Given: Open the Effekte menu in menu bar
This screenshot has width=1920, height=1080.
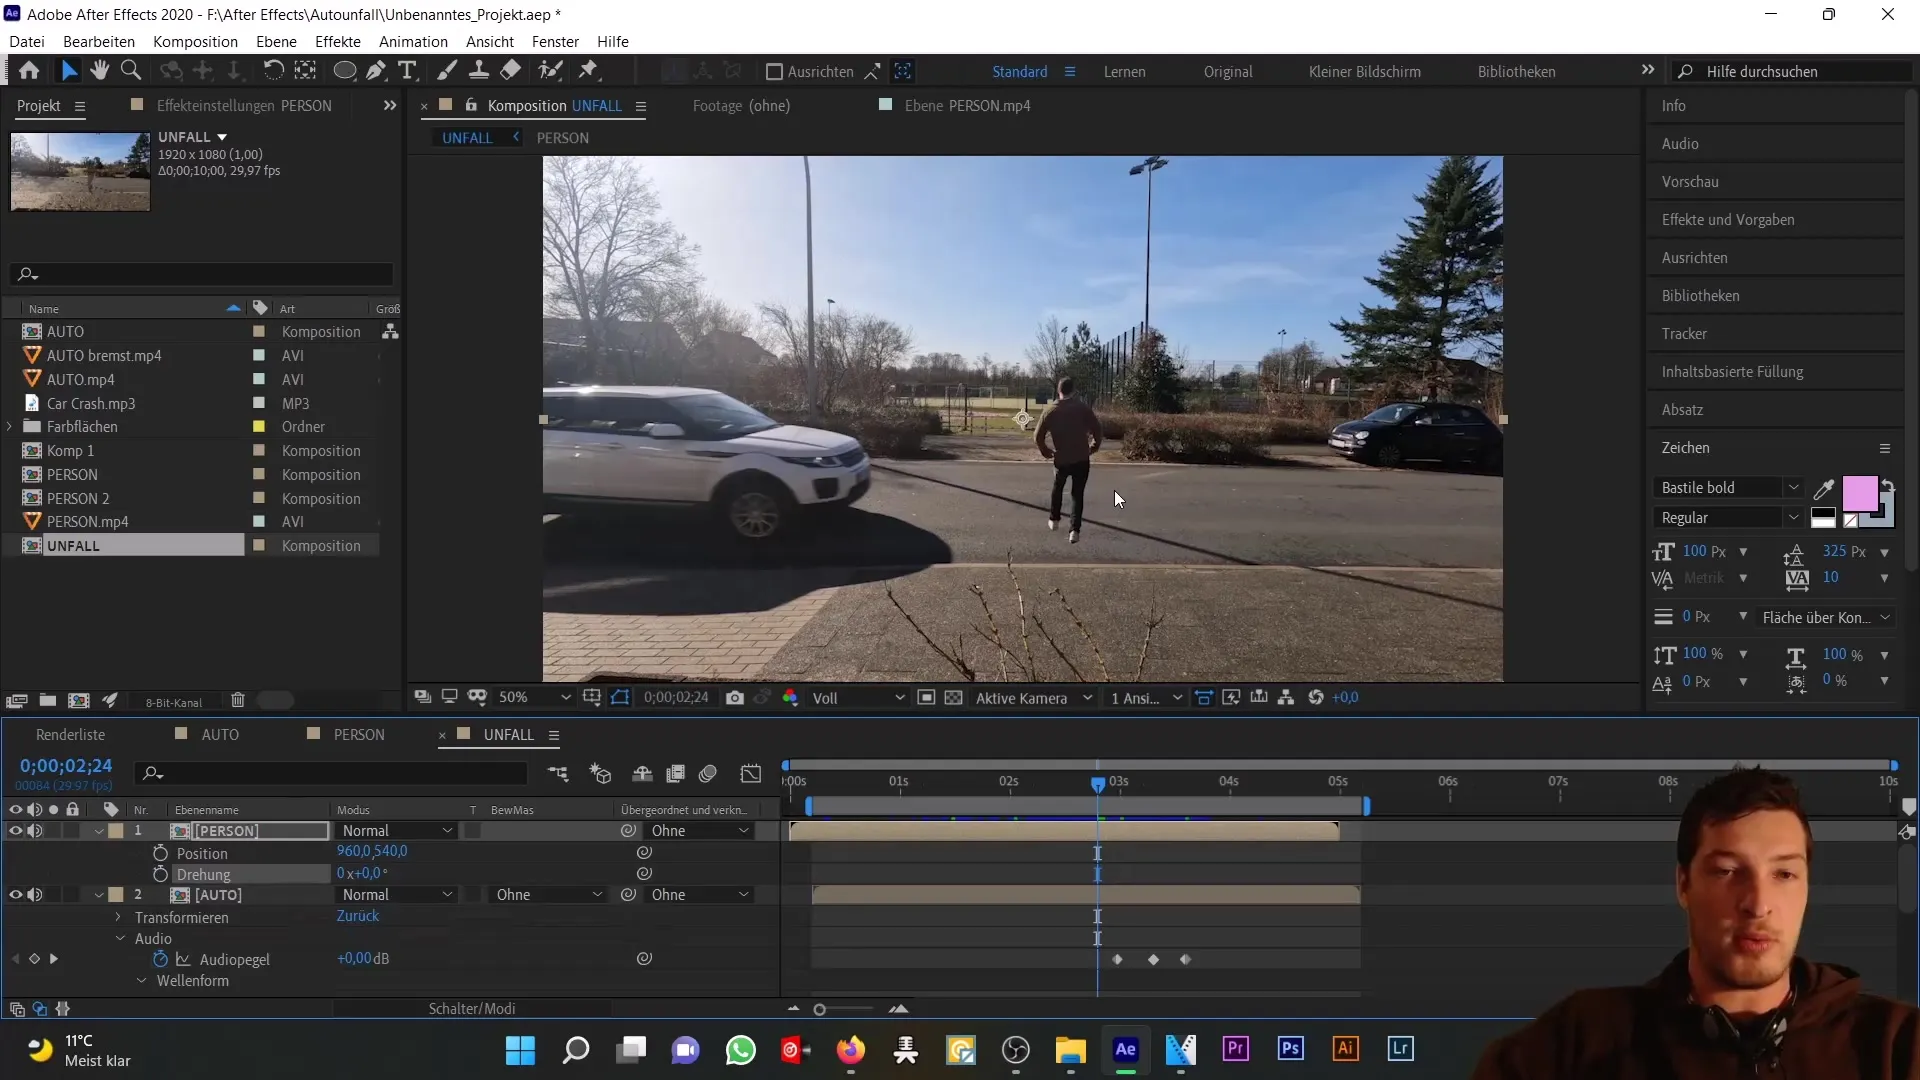Looking at the screenshot, I should click(338, 41).
